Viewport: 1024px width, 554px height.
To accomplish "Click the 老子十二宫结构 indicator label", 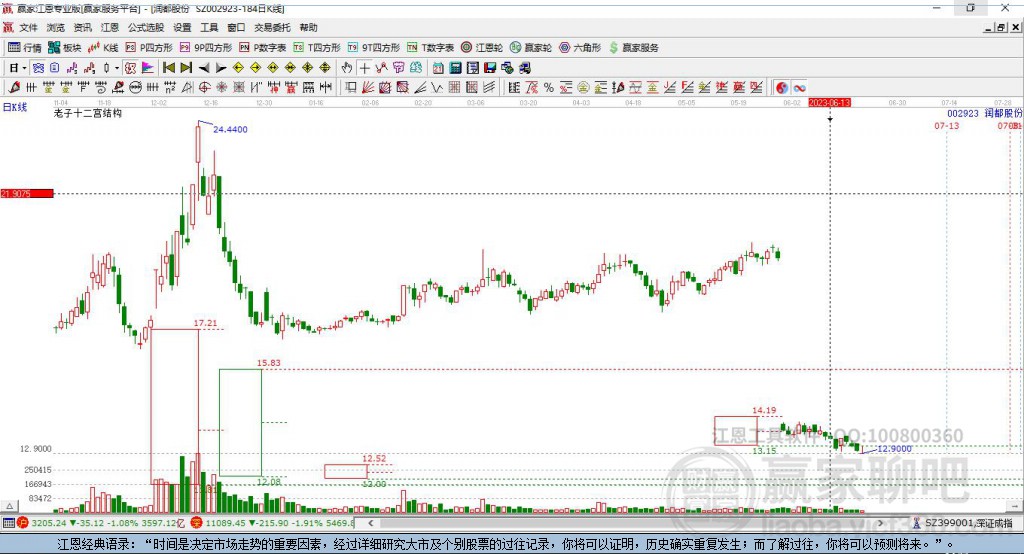I will tap(88, 113).
